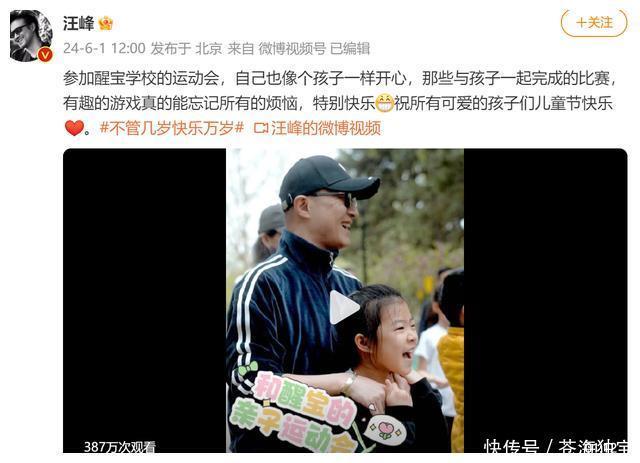Click the crown membership icon beside 汪峰
This screenshot has height=463, width=640.
point(105,23)
